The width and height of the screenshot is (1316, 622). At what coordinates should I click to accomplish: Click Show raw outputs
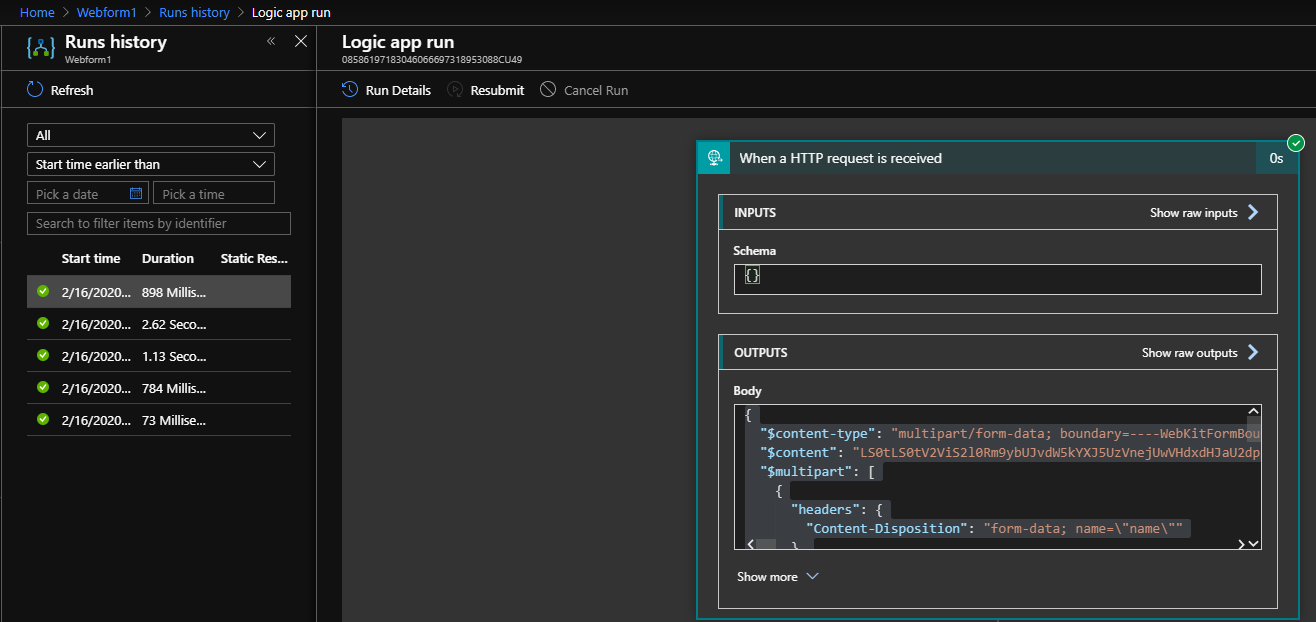1200,353
